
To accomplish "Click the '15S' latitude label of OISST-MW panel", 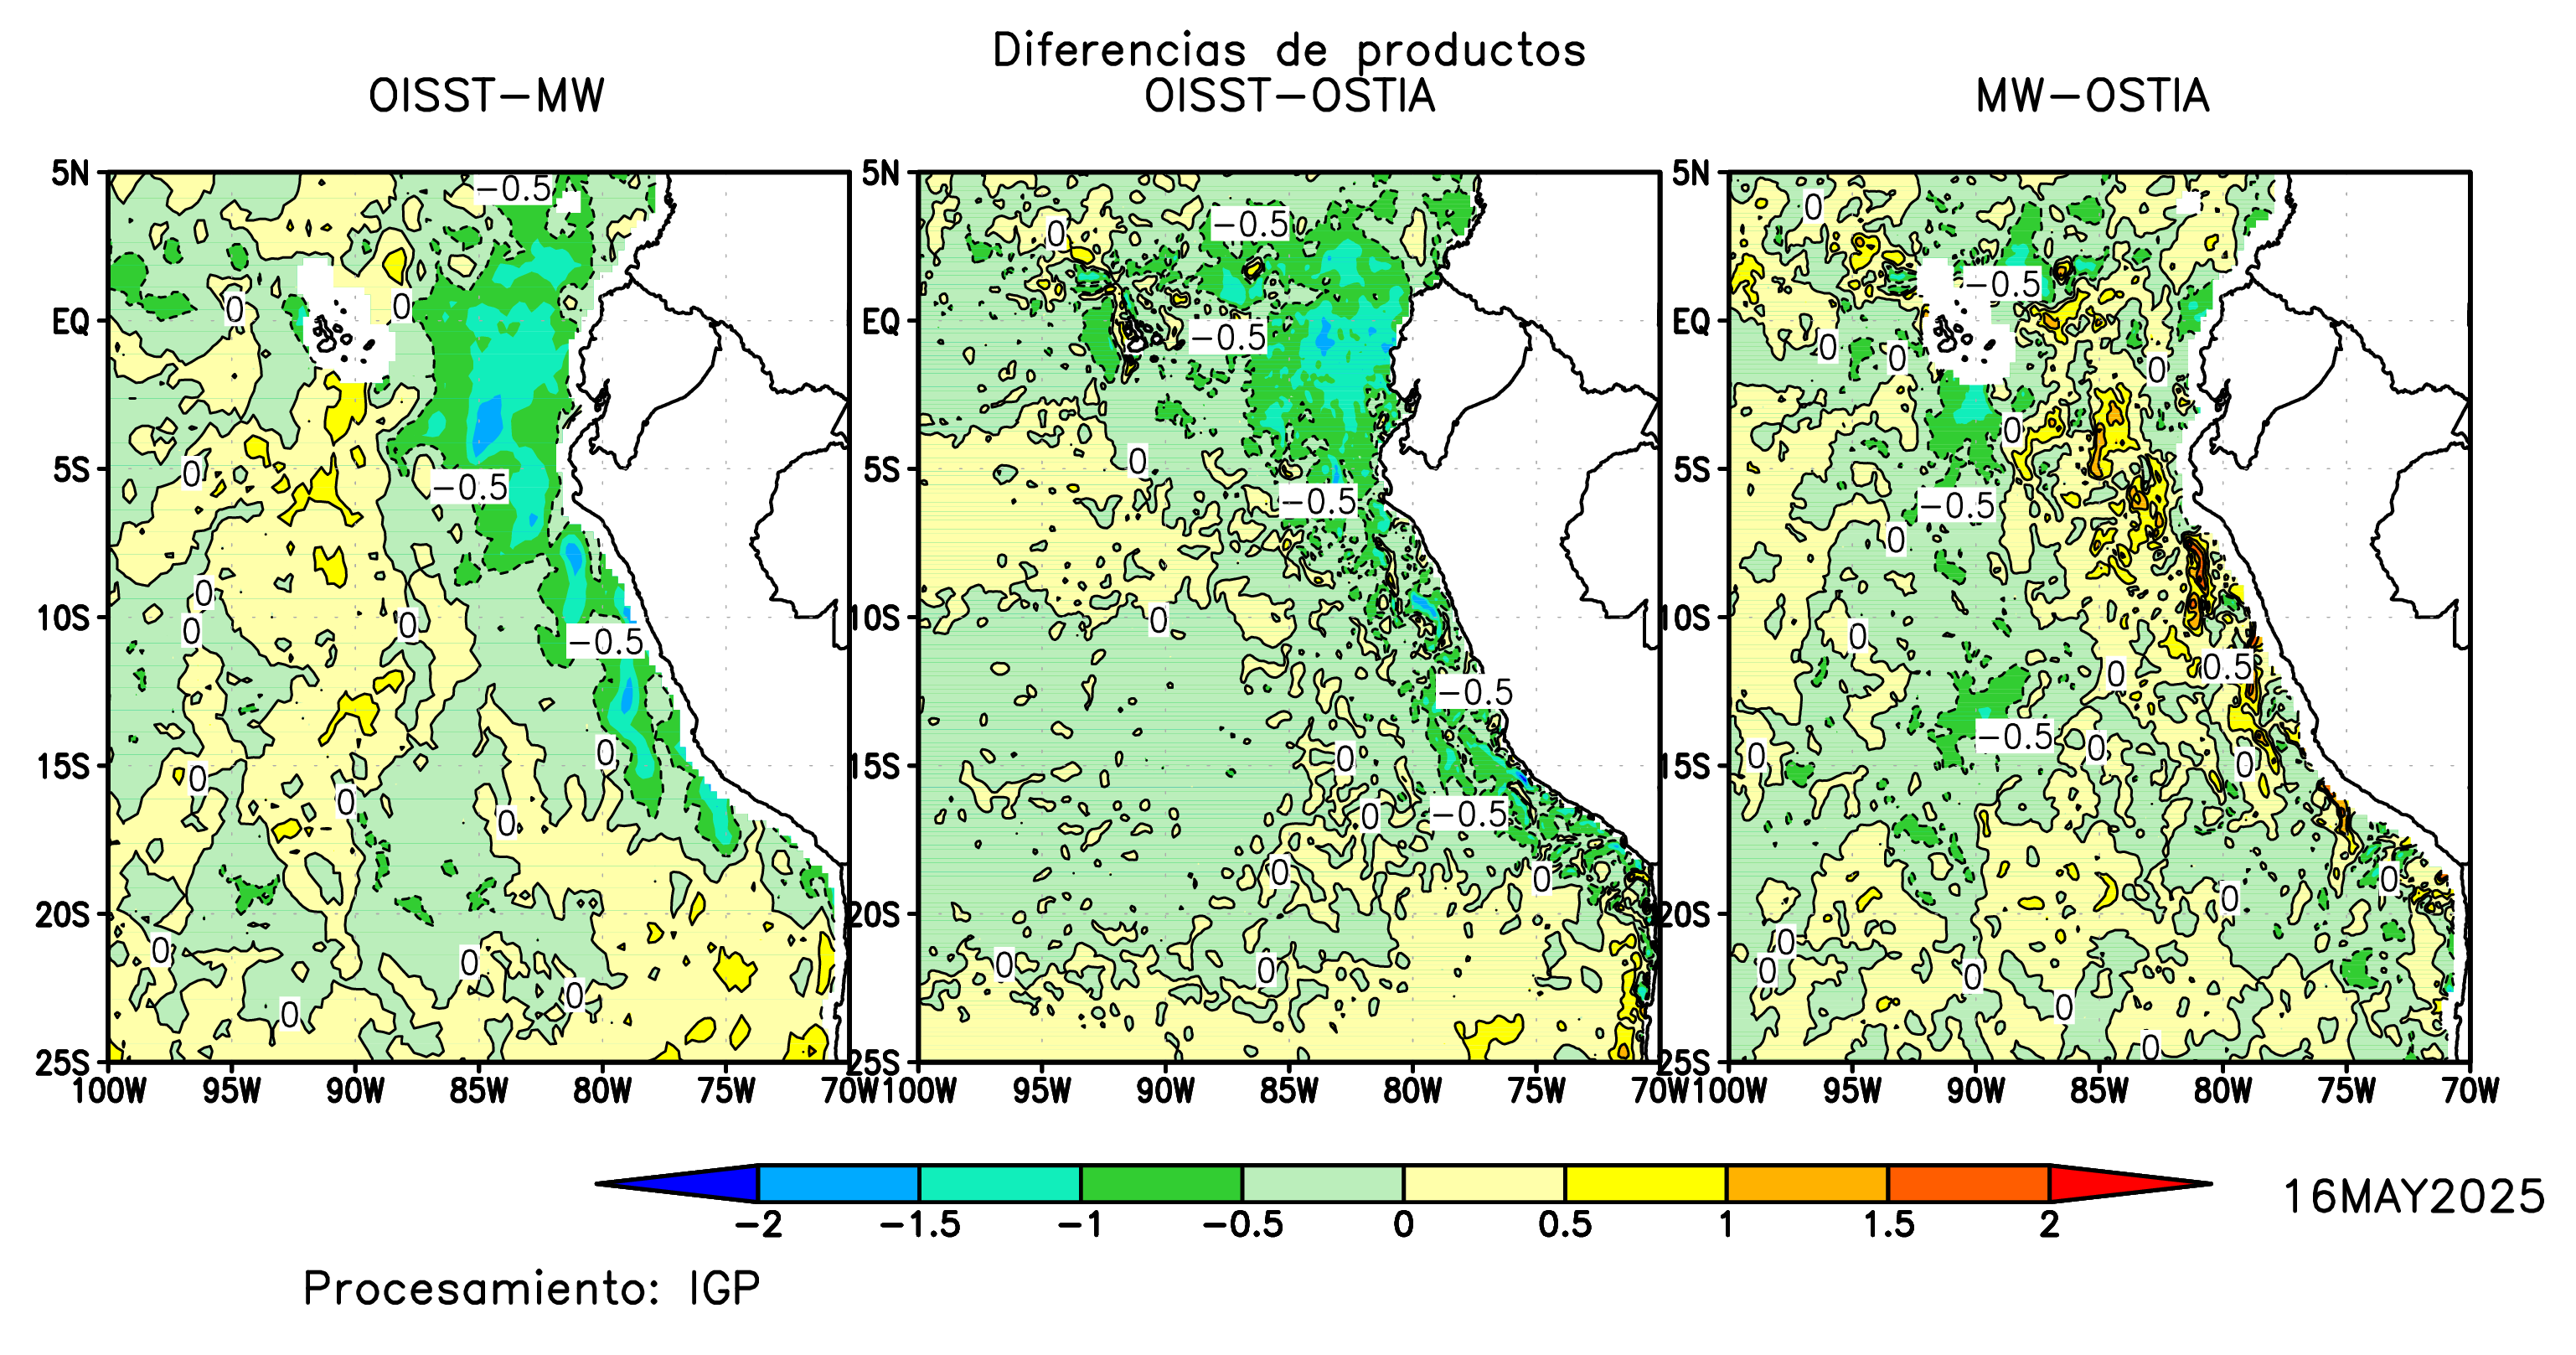I will click(x=63, y=767).
